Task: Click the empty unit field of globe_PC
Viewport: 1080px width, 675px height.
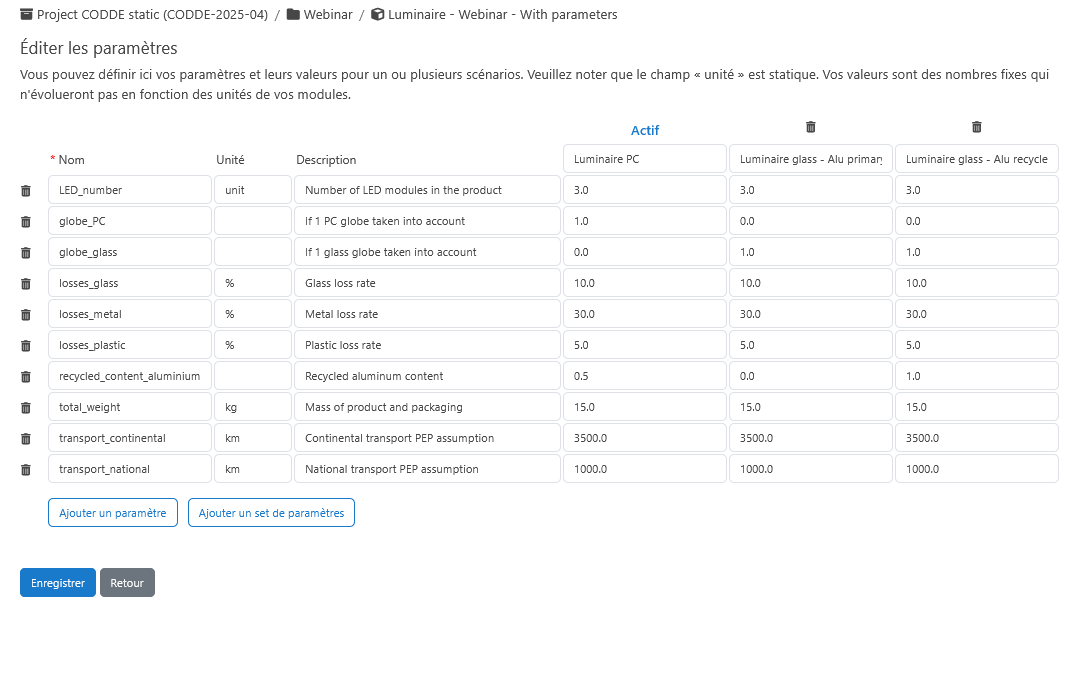Action: 253,221
